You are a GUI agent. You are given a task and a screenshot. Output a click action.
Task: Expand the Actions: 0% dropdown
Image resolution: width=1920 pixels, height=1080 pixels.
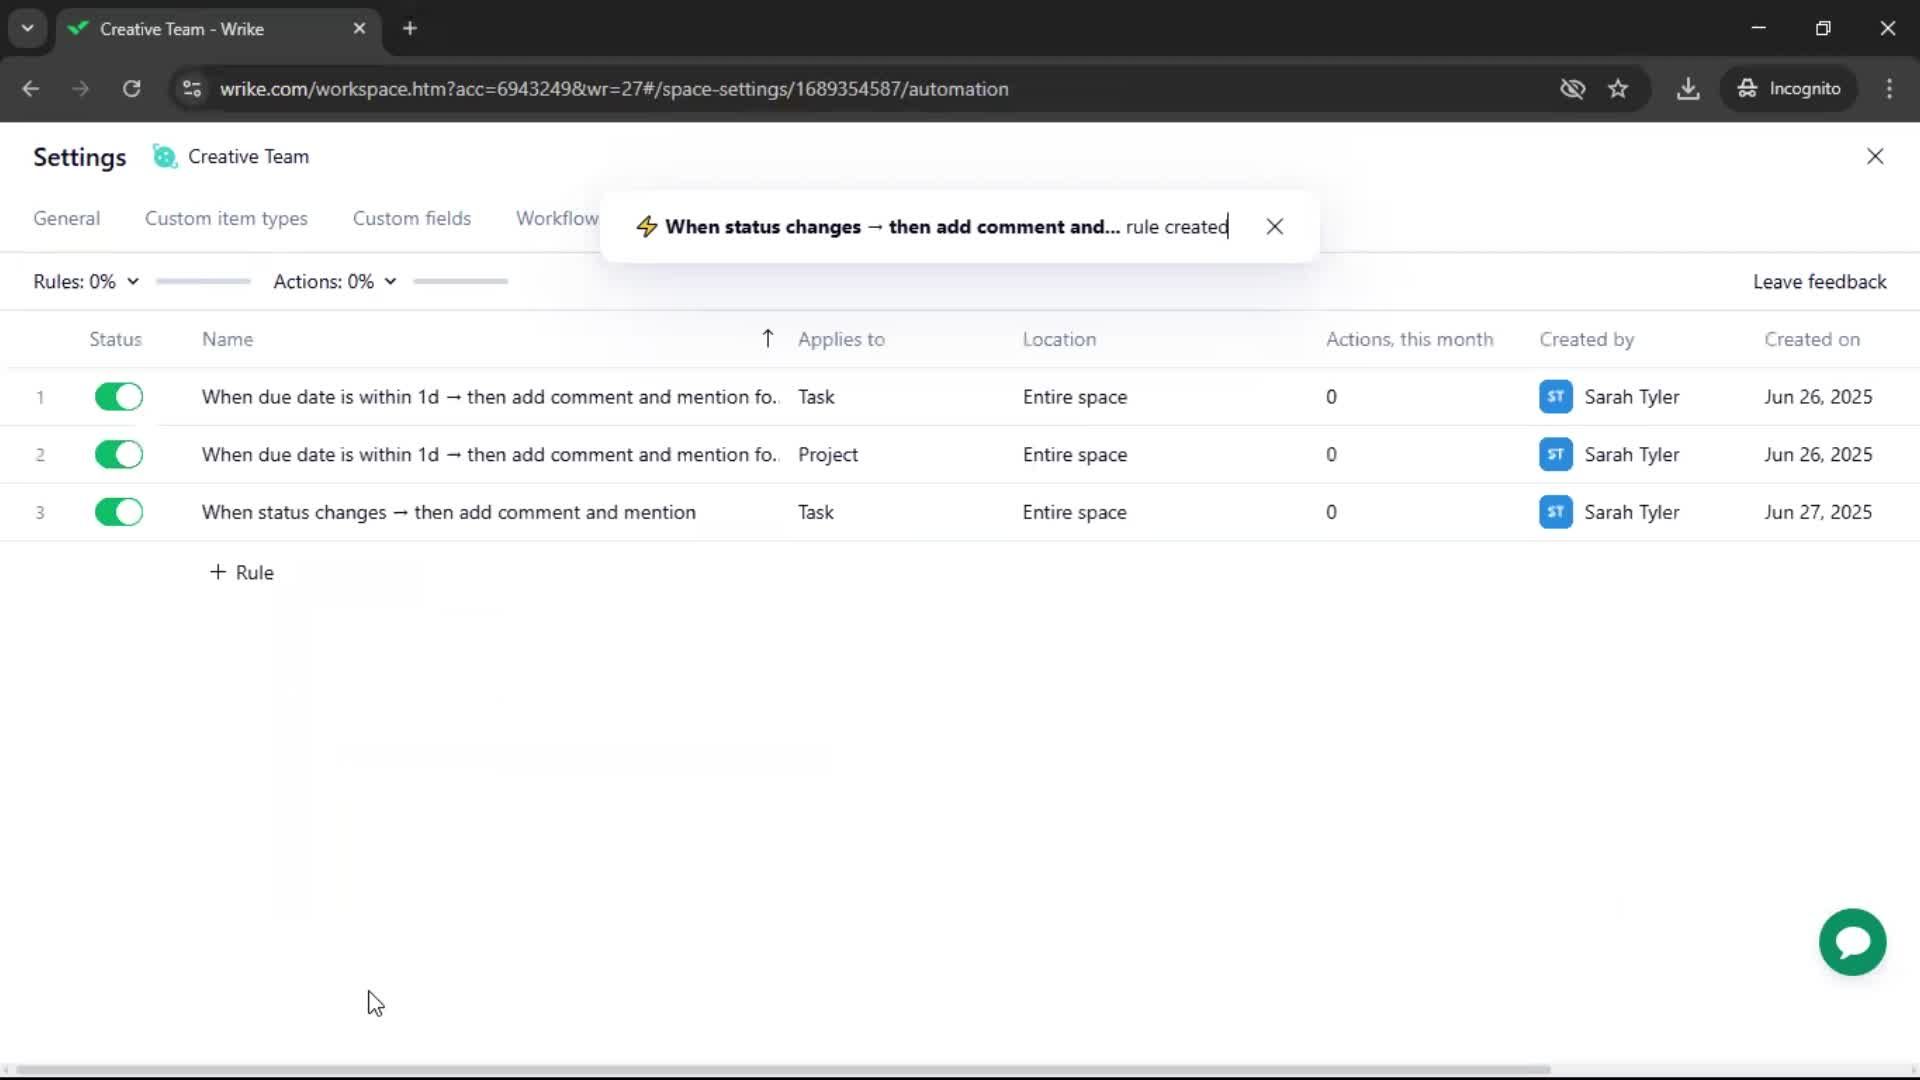tap(335, 282)
